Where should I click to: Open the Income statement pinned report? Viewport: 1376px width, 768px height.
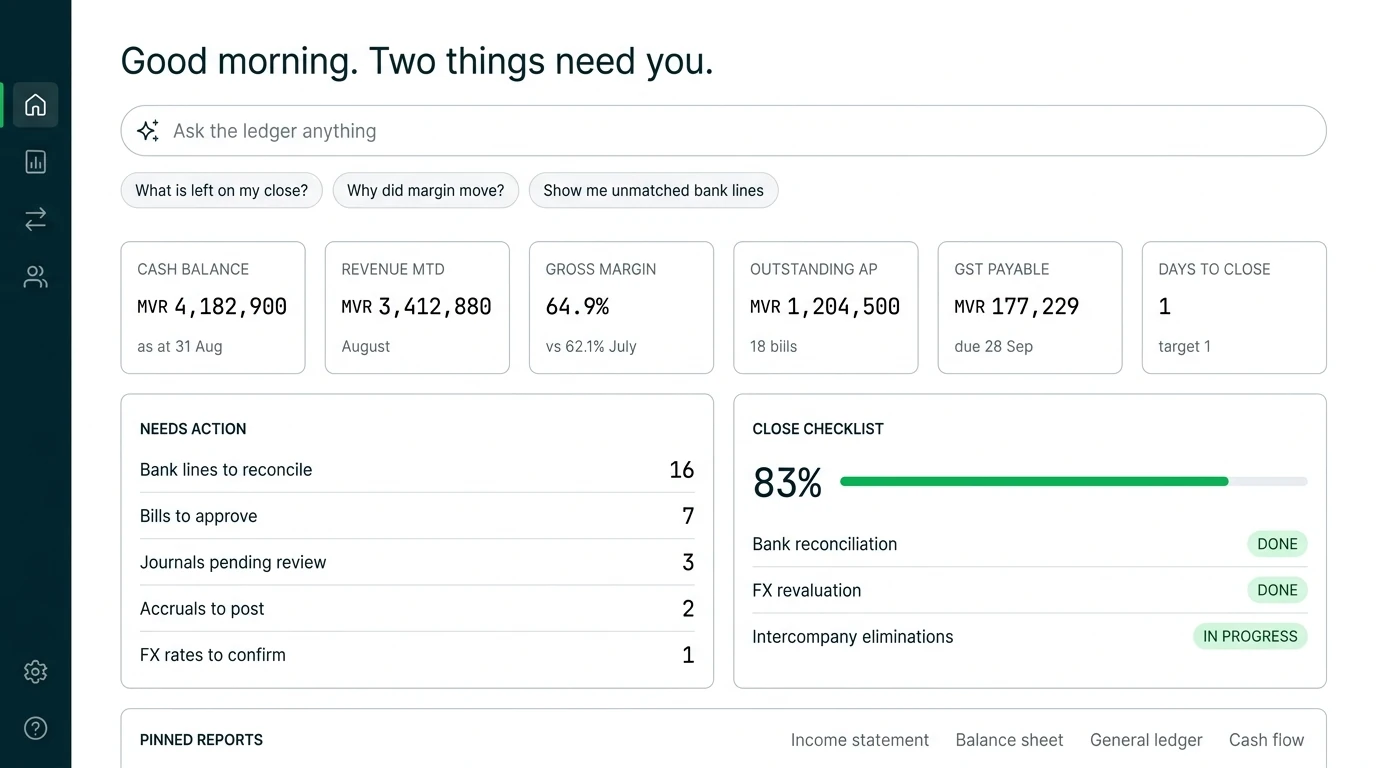coord(859,740)
